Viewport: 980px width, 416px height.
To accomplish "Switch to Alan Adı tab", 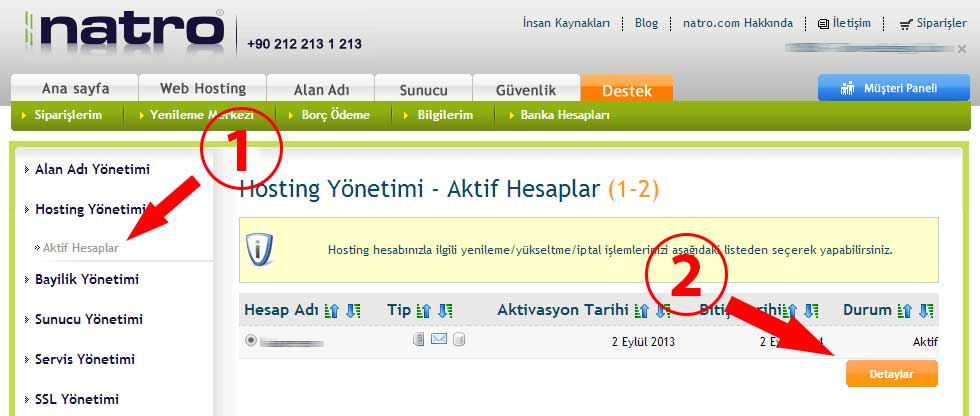I will tap(321, 89).
